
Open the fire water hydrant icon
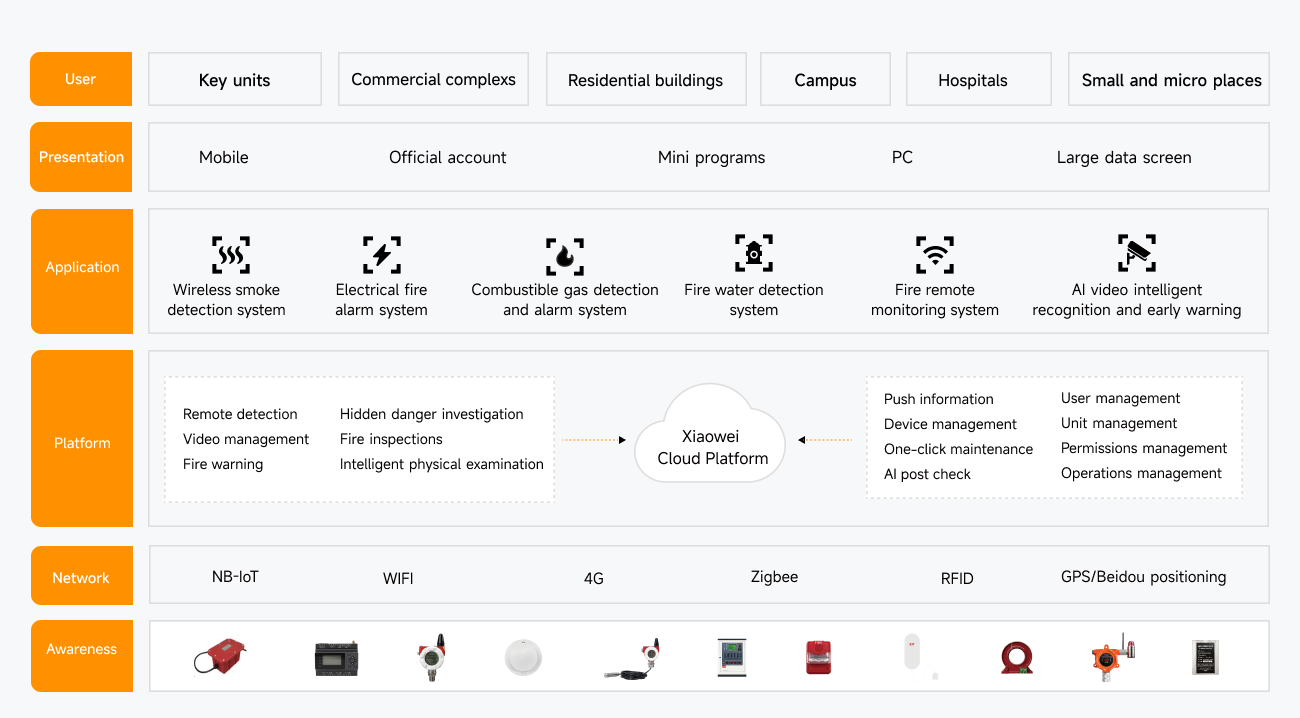(x=754, y=254)
